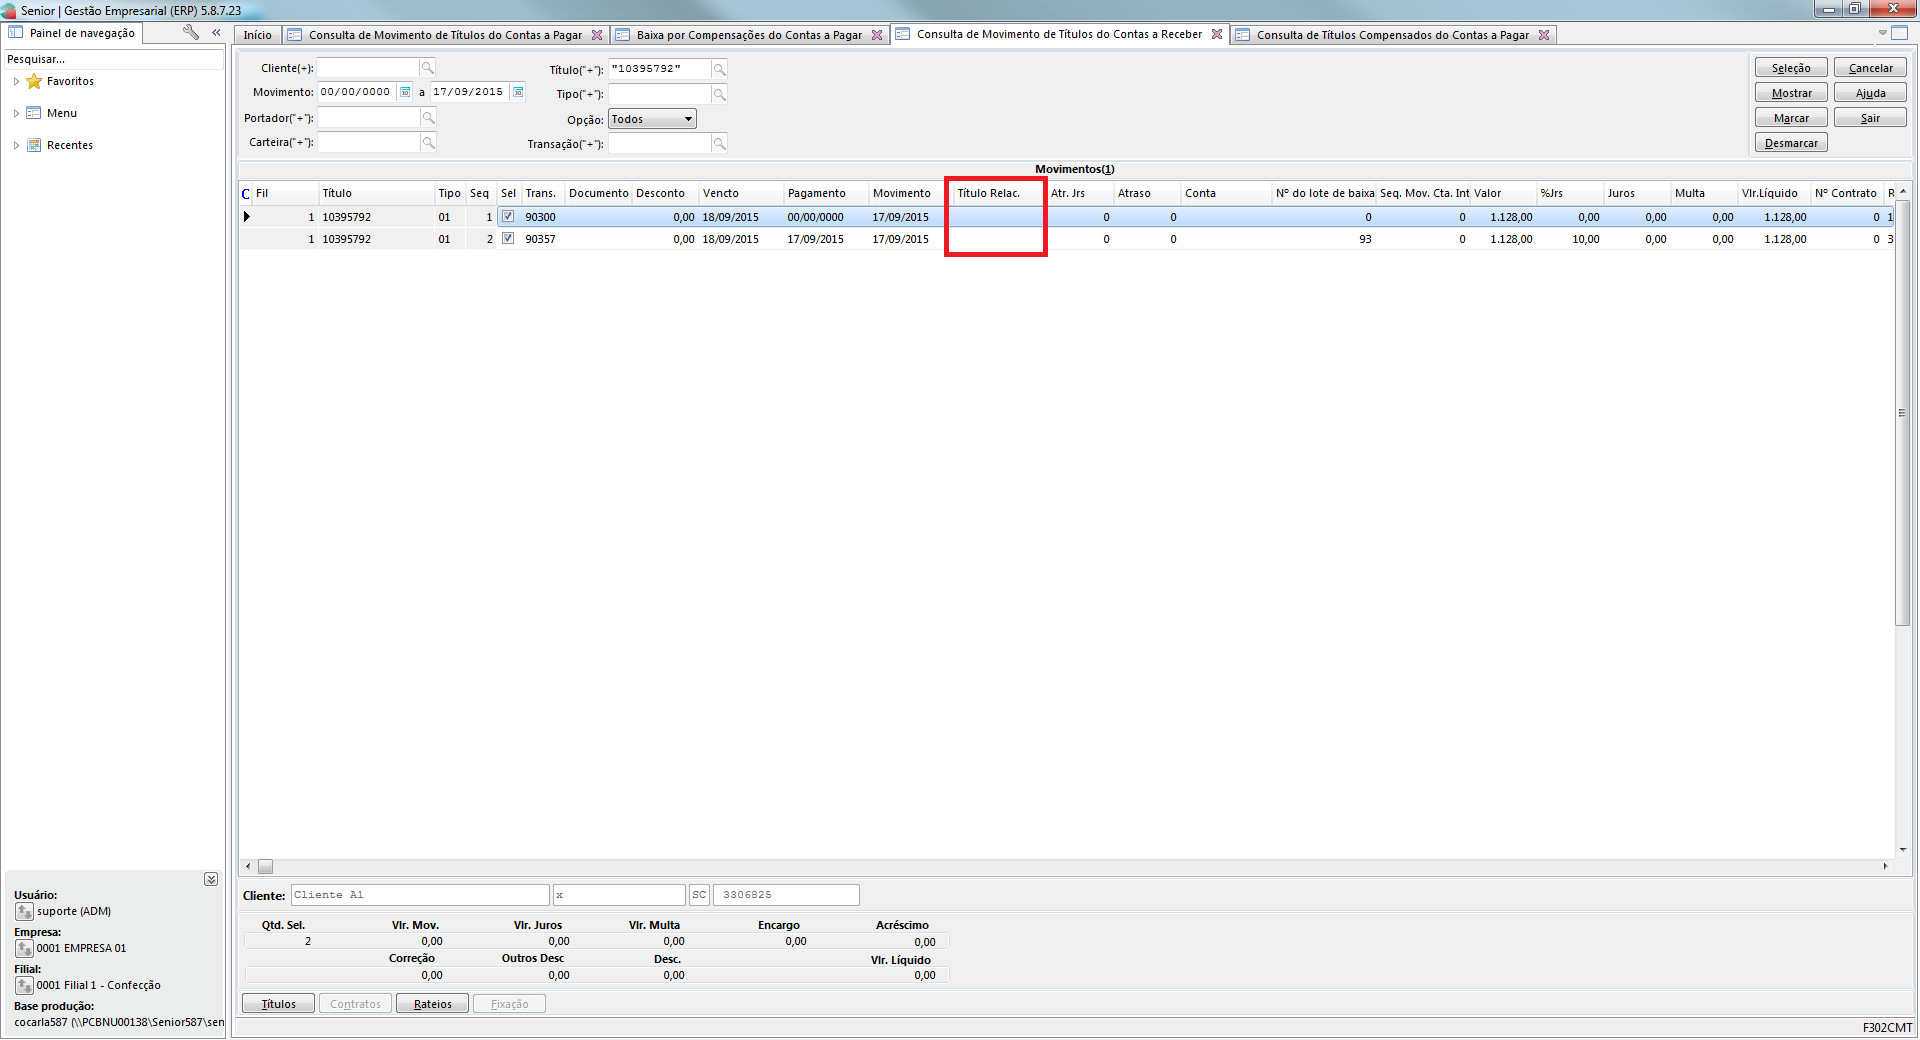The image size is (1920, 1040).
Task: Click the Menu icon in navigation tree
Action: [34, 113]
